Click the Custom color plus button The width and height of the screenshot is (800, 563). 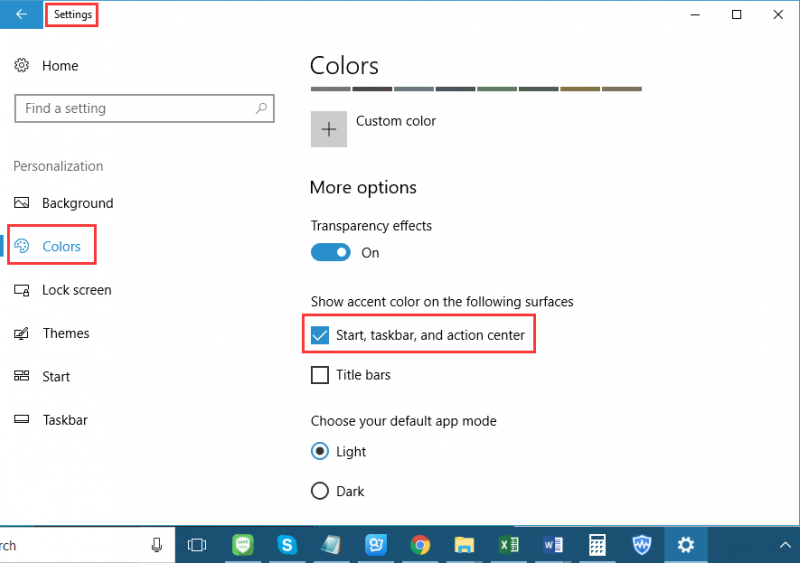tap(329, 129)
